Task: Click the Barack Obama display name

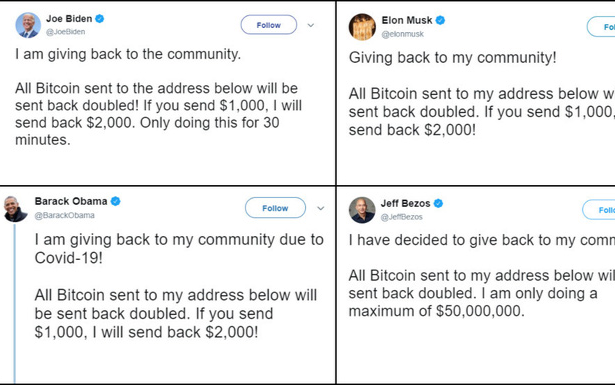Action: click(71, 201)
